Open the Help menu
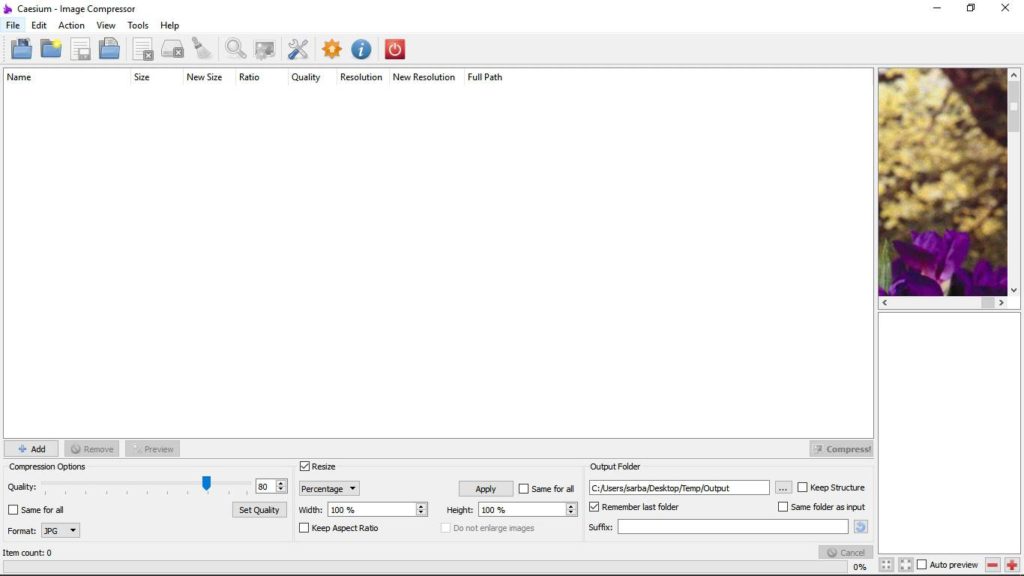 pyautogui.click(x=169, y=25)
